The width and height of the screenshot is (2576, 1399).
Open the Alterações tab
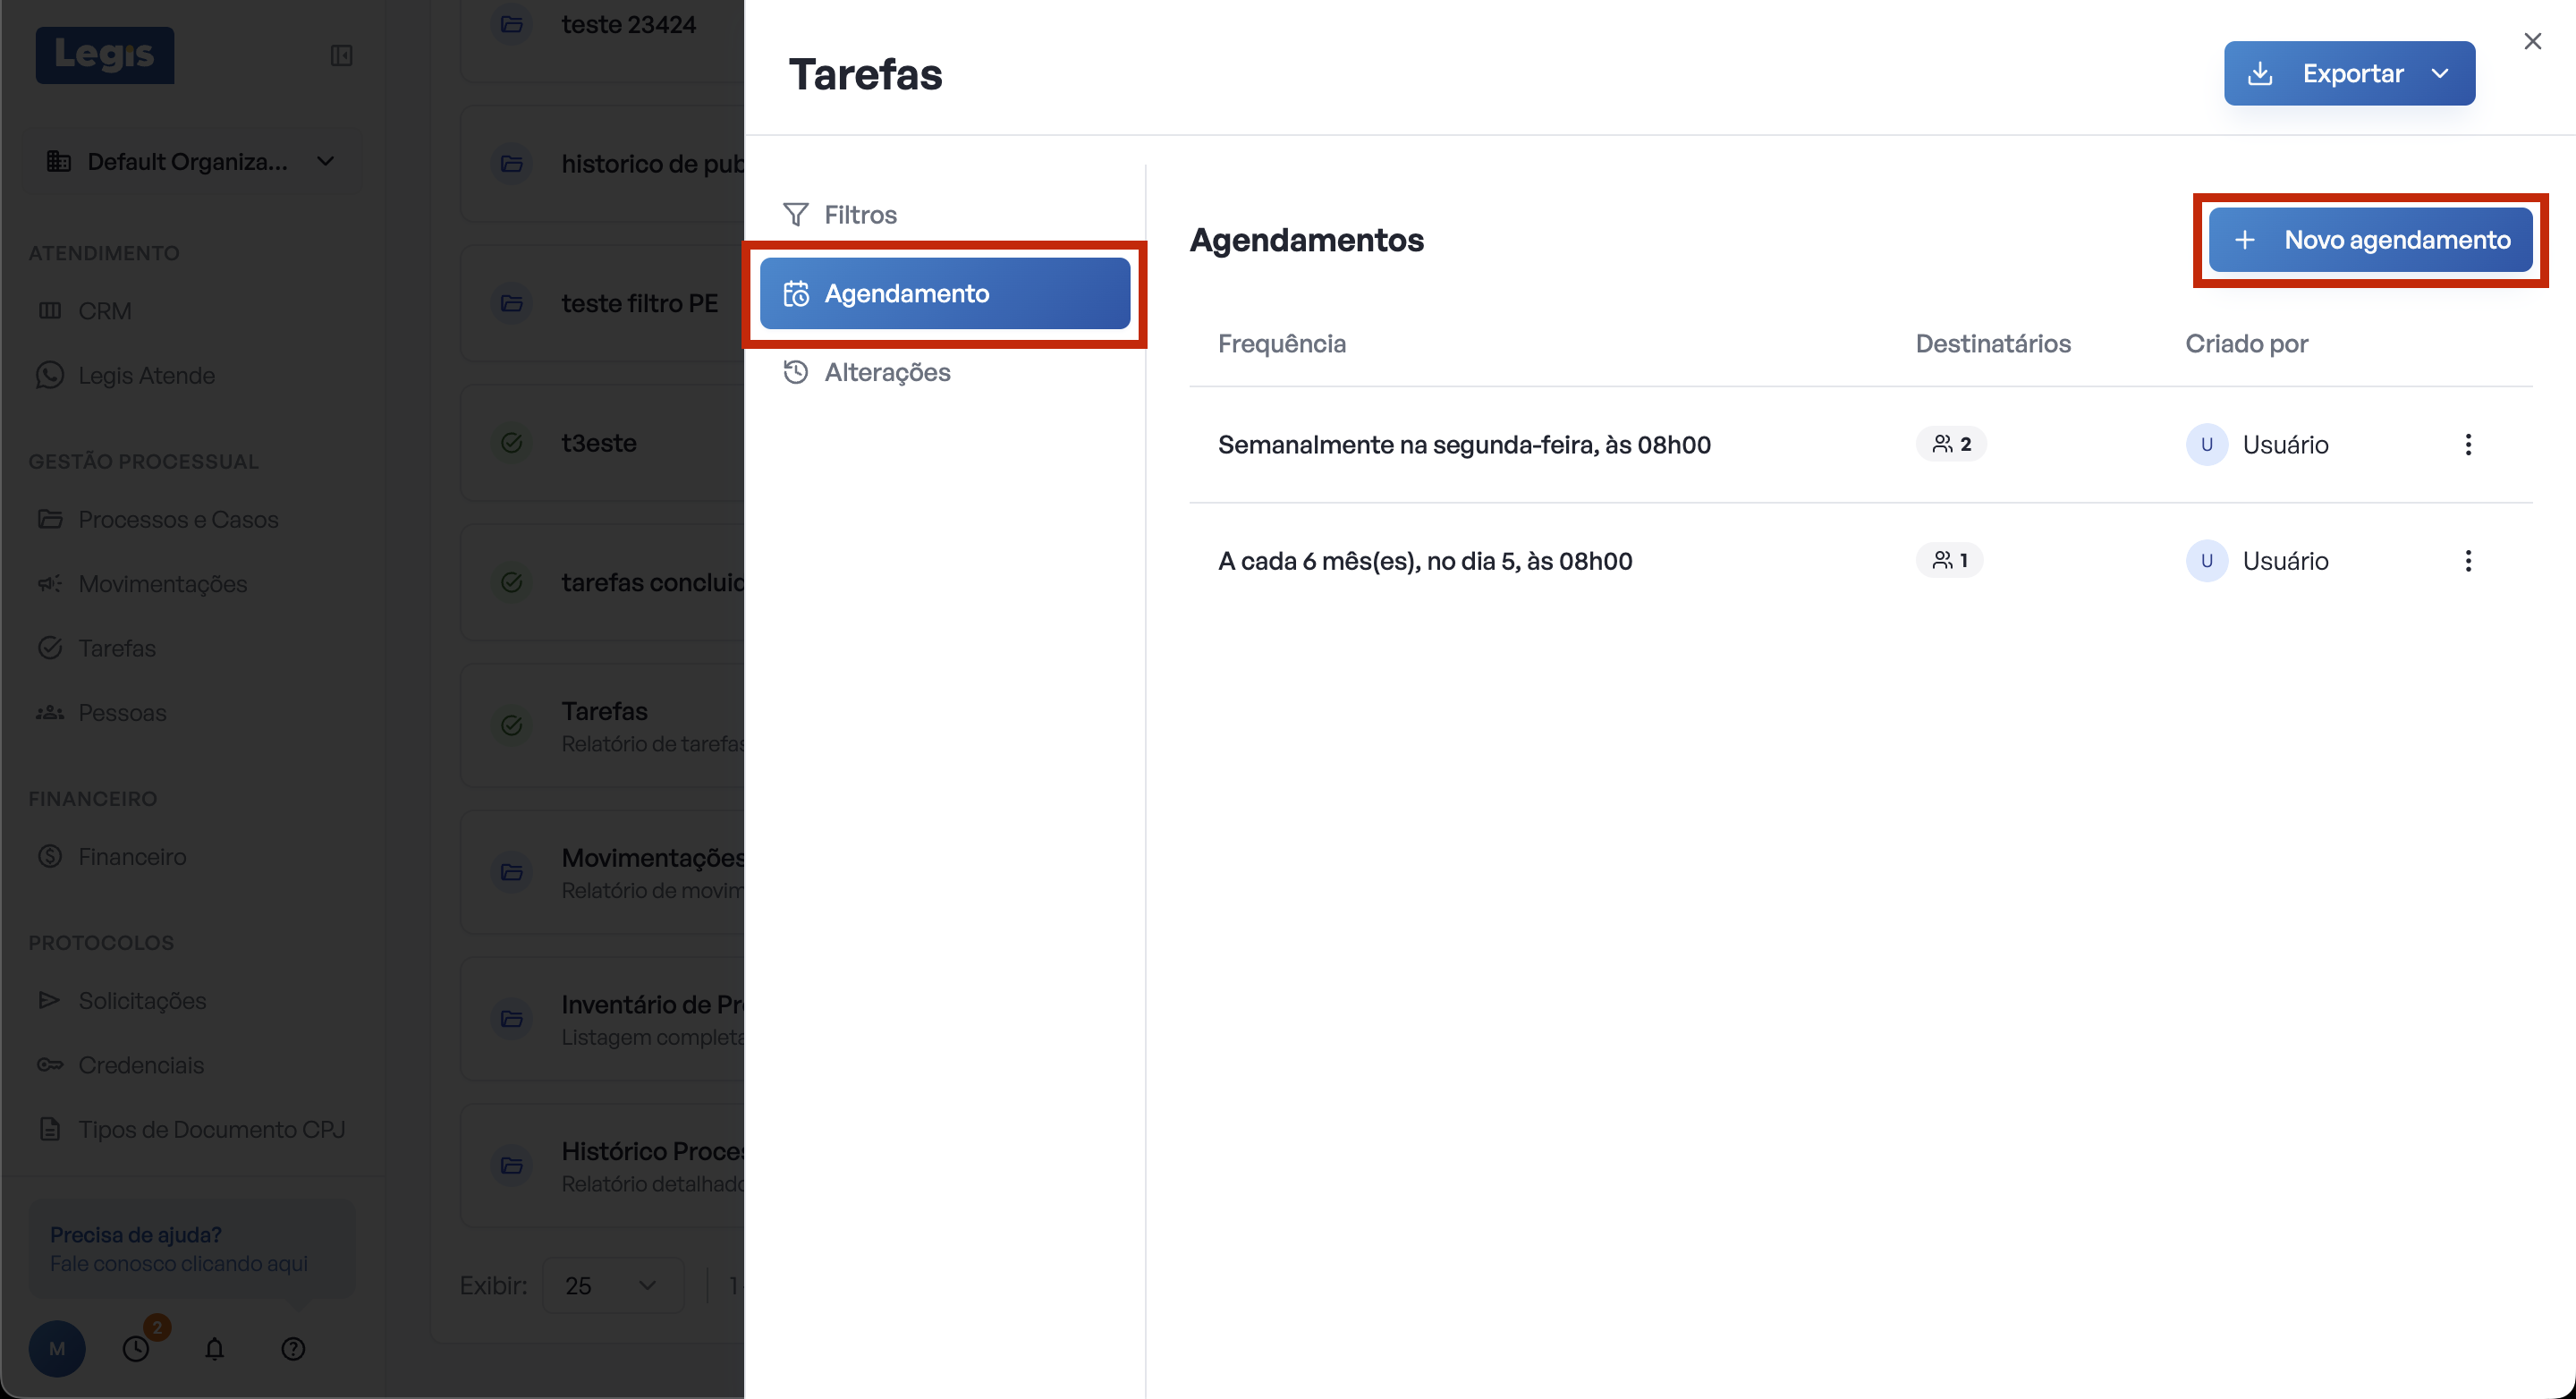pos(886,373)
